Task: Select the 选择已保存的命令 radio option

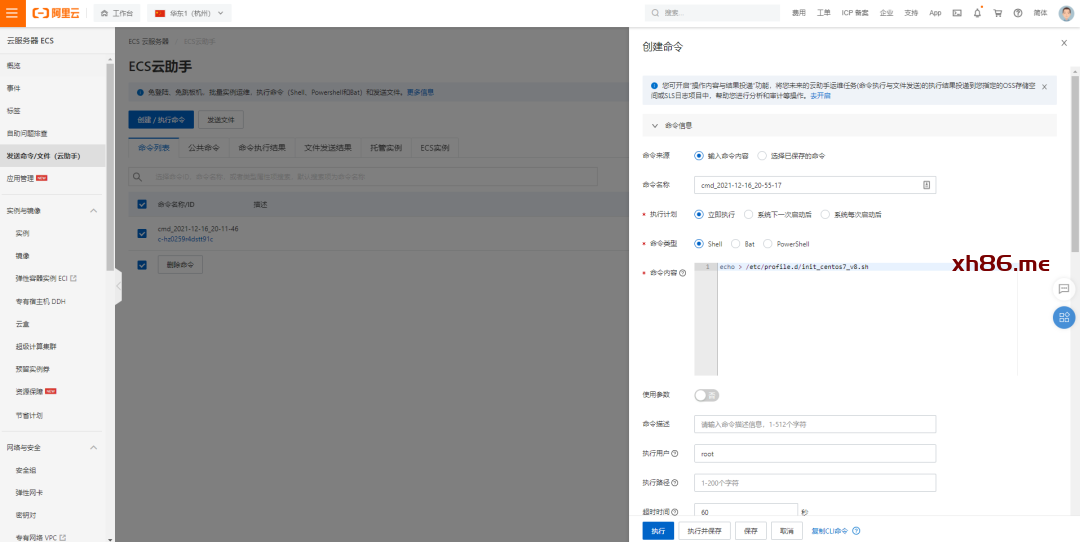Action: (763, 156)
